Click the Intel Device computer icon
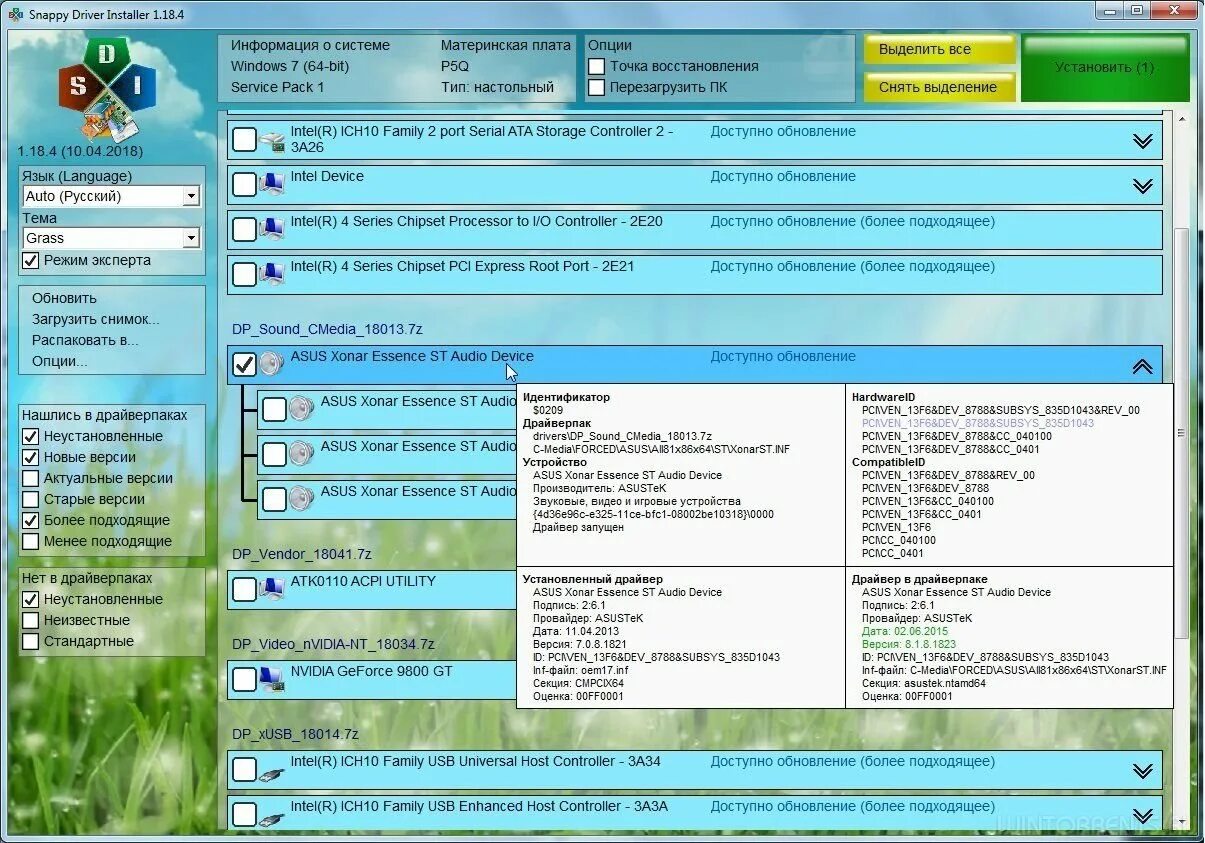The image size is (1205, 843). pos(271,185)
